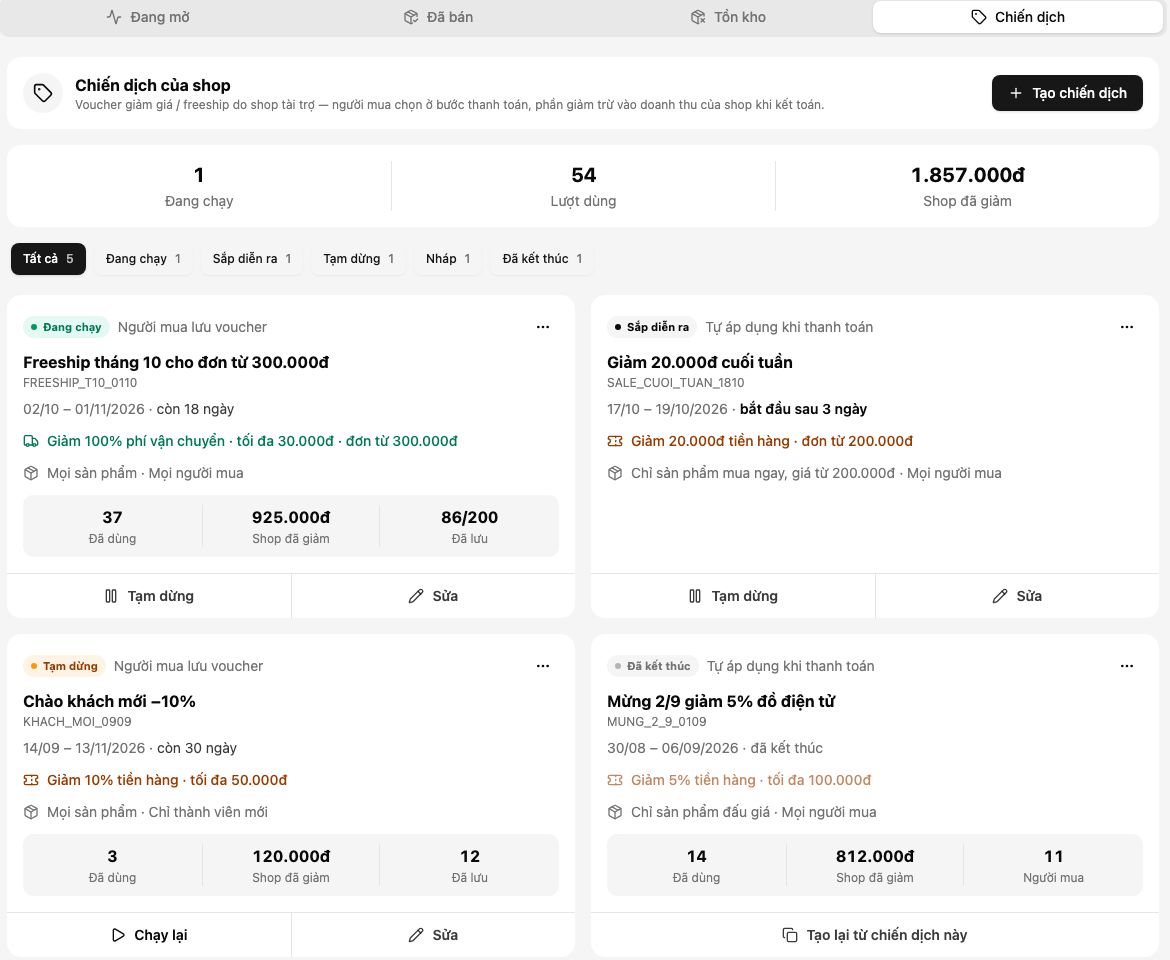
Task: Click the voucher icon beside Giảm 10% tiền hàng
Action: tap(31, 780)
